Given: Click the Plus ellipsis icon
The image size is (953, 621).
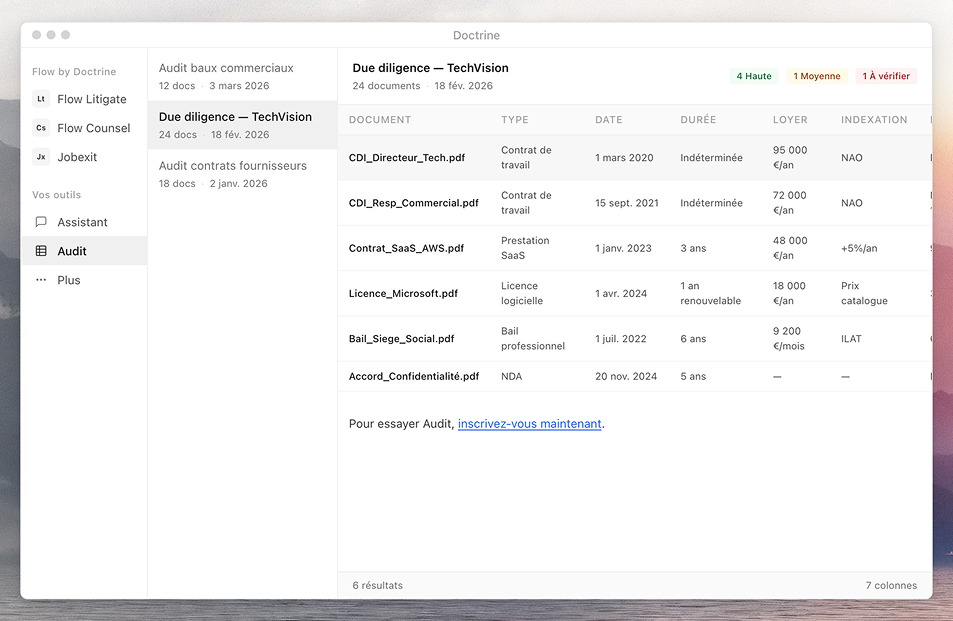Looking at the screenshot, I should [41, 280].
